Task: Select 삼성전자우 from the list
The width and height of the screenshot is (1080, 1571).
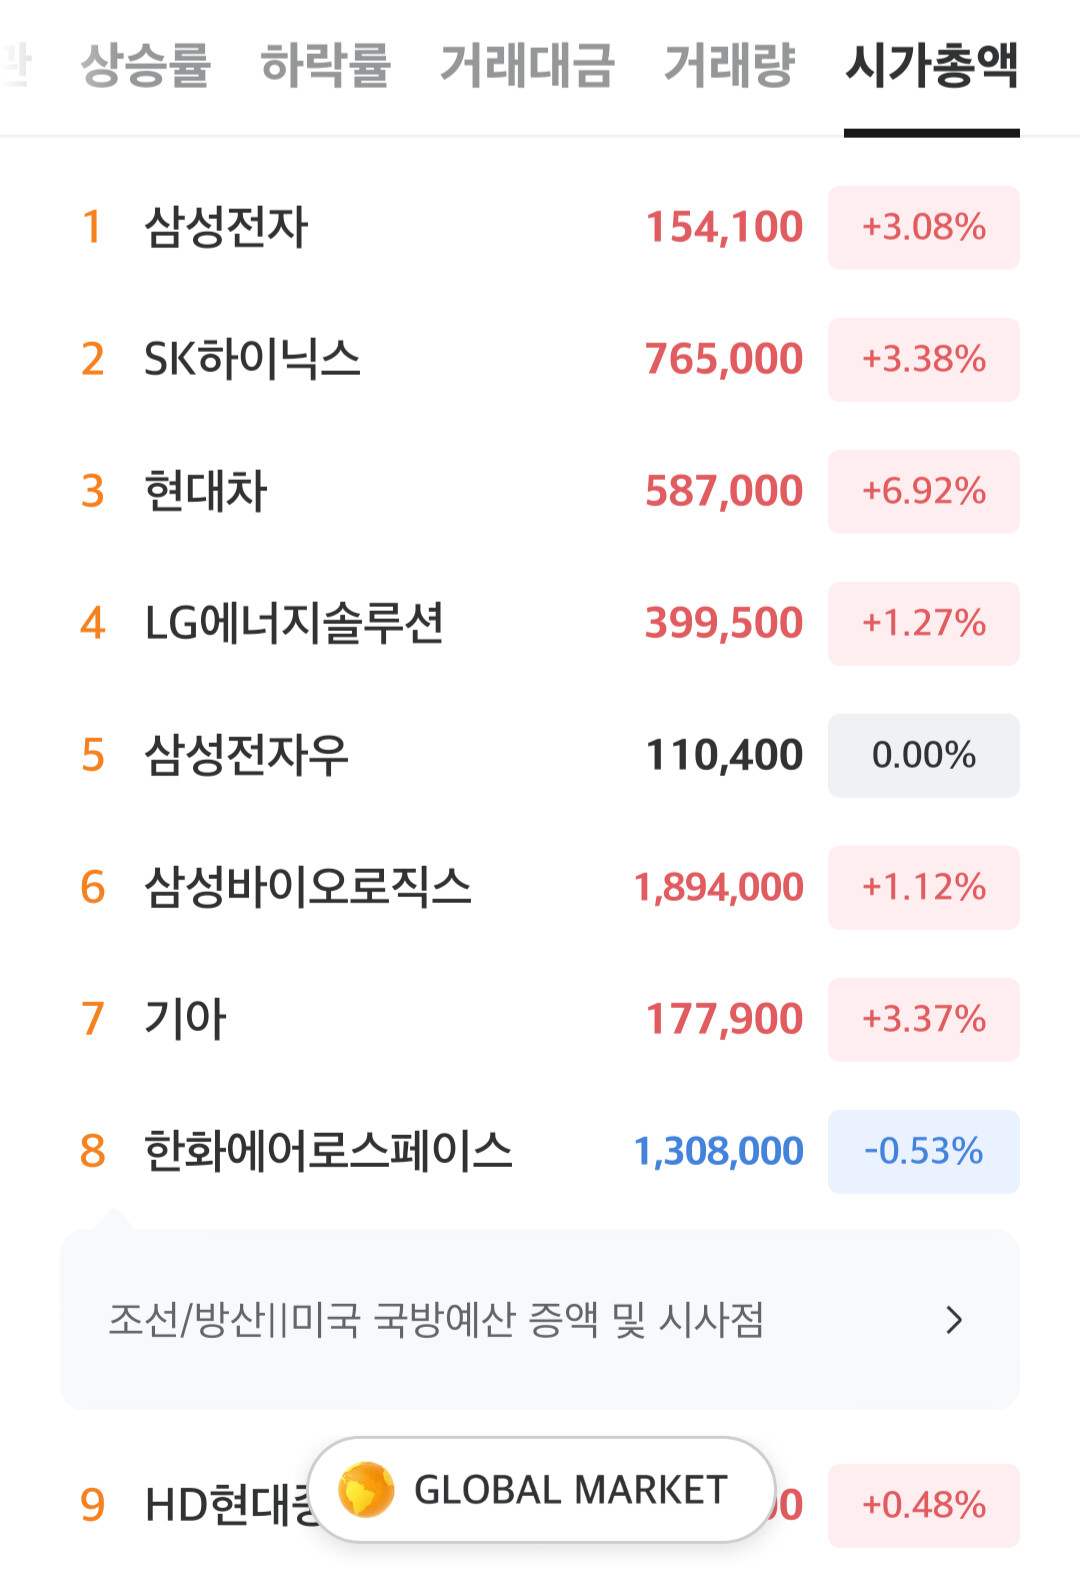Action: (x=246, y=755)
